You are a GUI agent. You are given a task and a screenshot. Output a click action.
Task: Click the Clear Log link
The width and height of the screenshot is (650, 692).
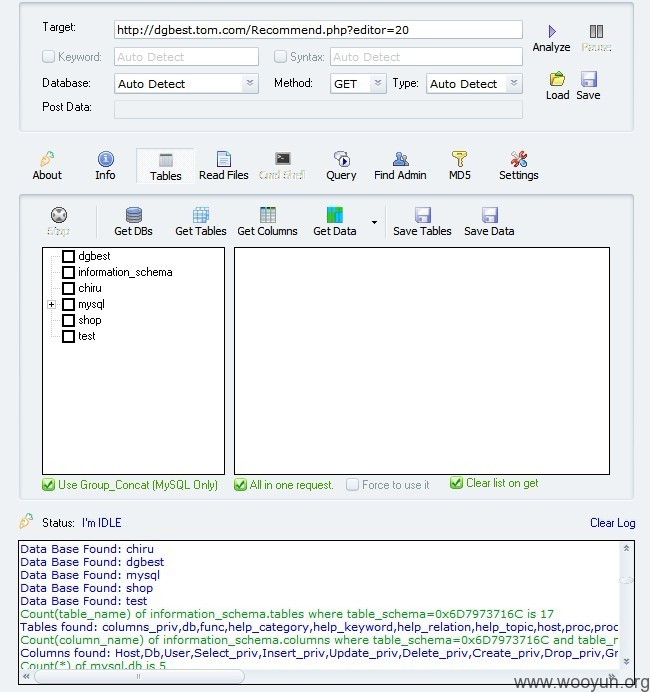[x=612, y=523]
